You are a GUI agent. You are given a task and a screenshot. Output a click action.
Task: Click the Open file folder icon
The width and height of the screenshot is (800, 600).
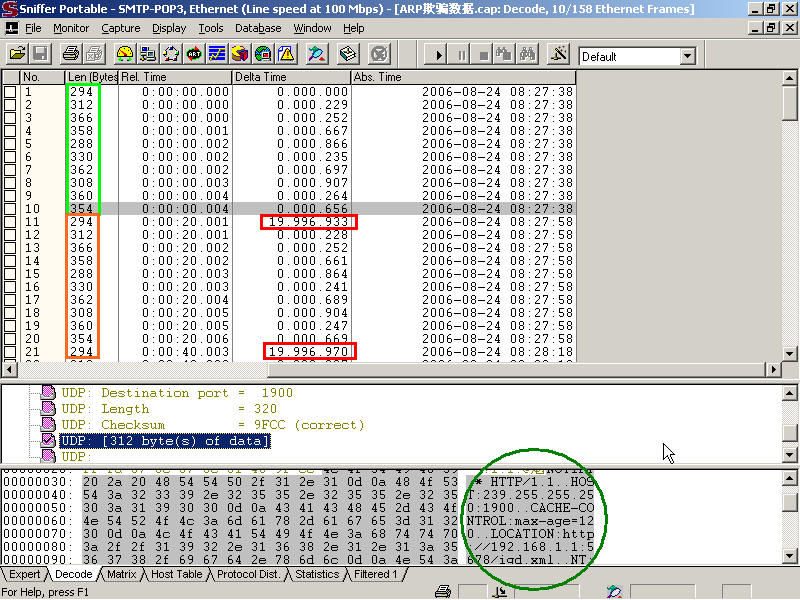coord(18,54)
